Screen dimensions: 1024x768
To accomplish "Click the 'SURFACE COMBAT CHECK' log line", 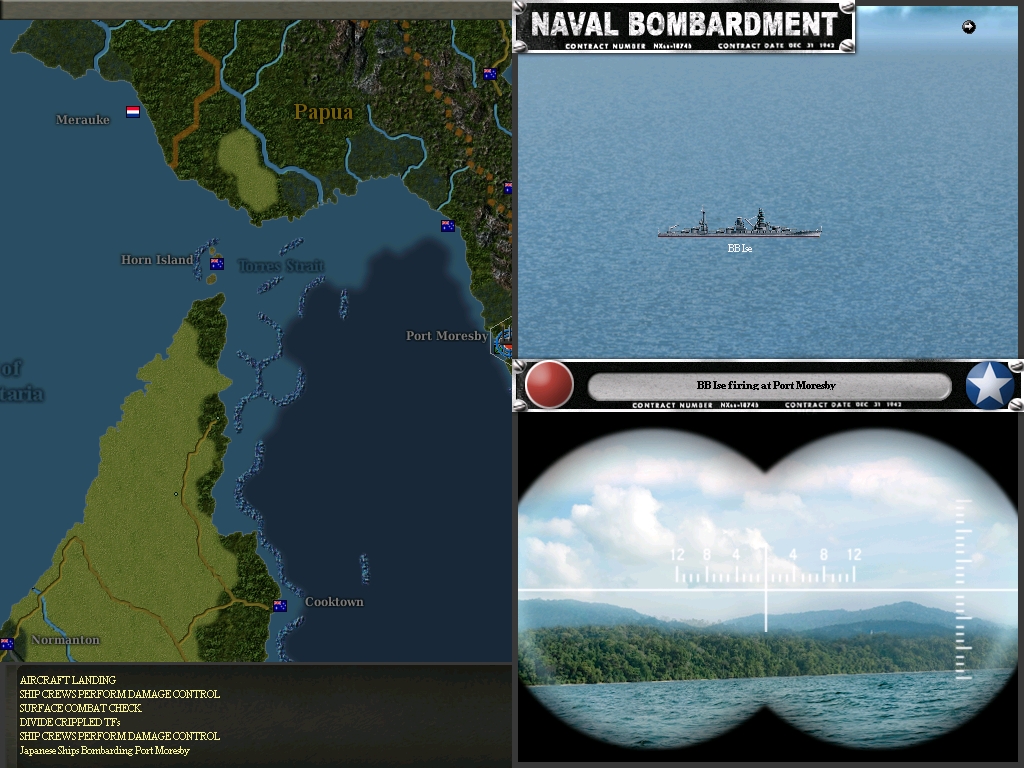I will click(80, 708).
